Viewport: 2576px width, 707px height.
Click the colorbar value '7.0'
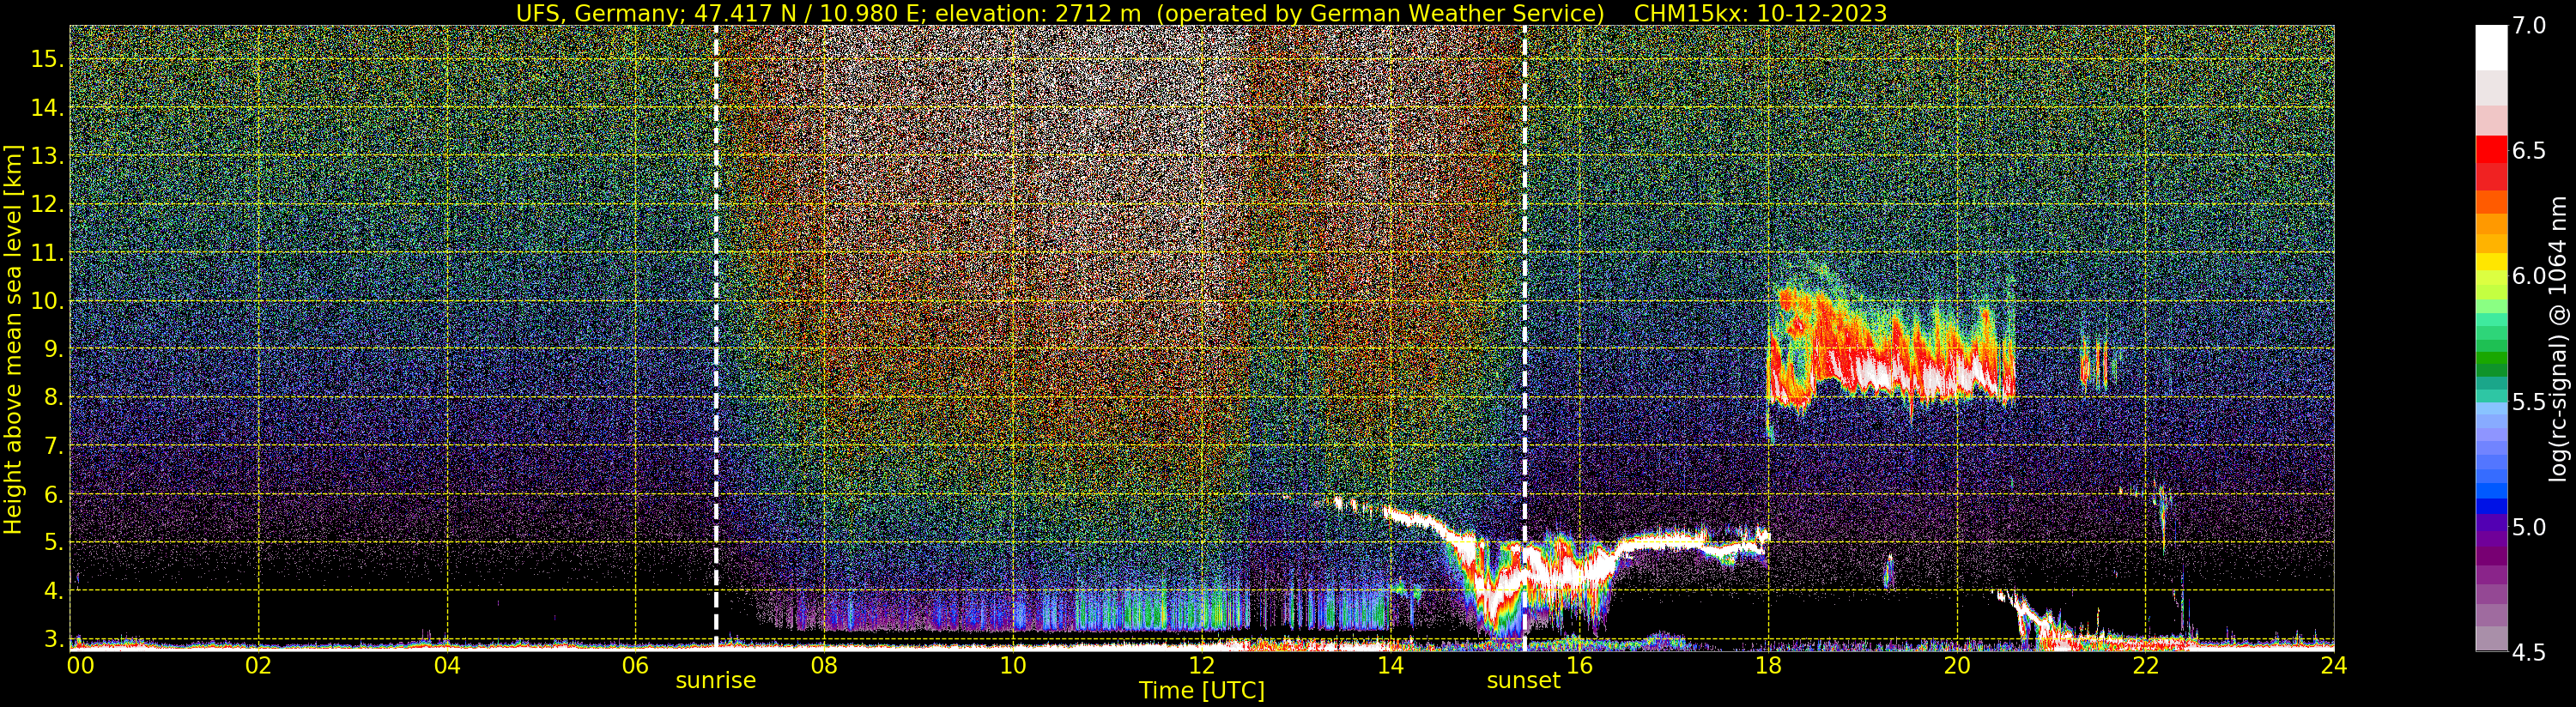tap(2529, 26)
